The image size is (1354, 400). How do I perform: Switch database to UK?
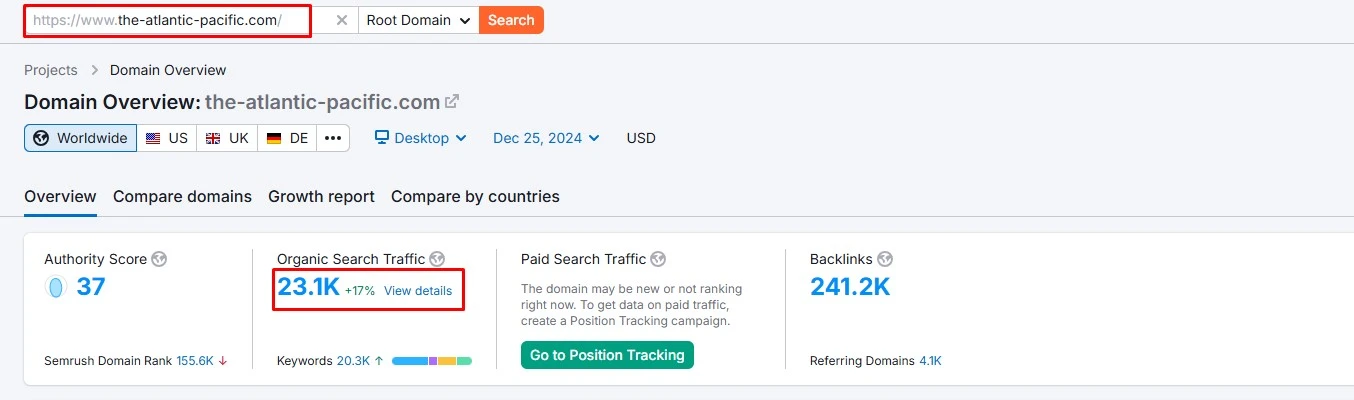(x=227, y=138)
